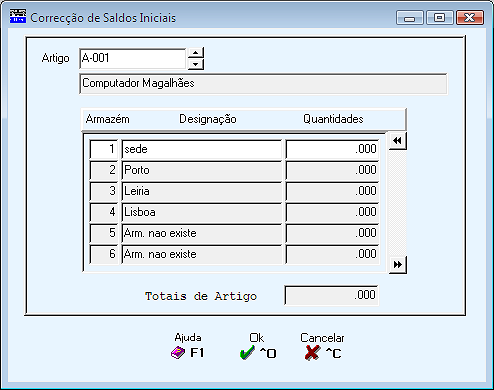Advance rows with fast-forward arrows button
The image size is (494, 390).
[398, 265]
